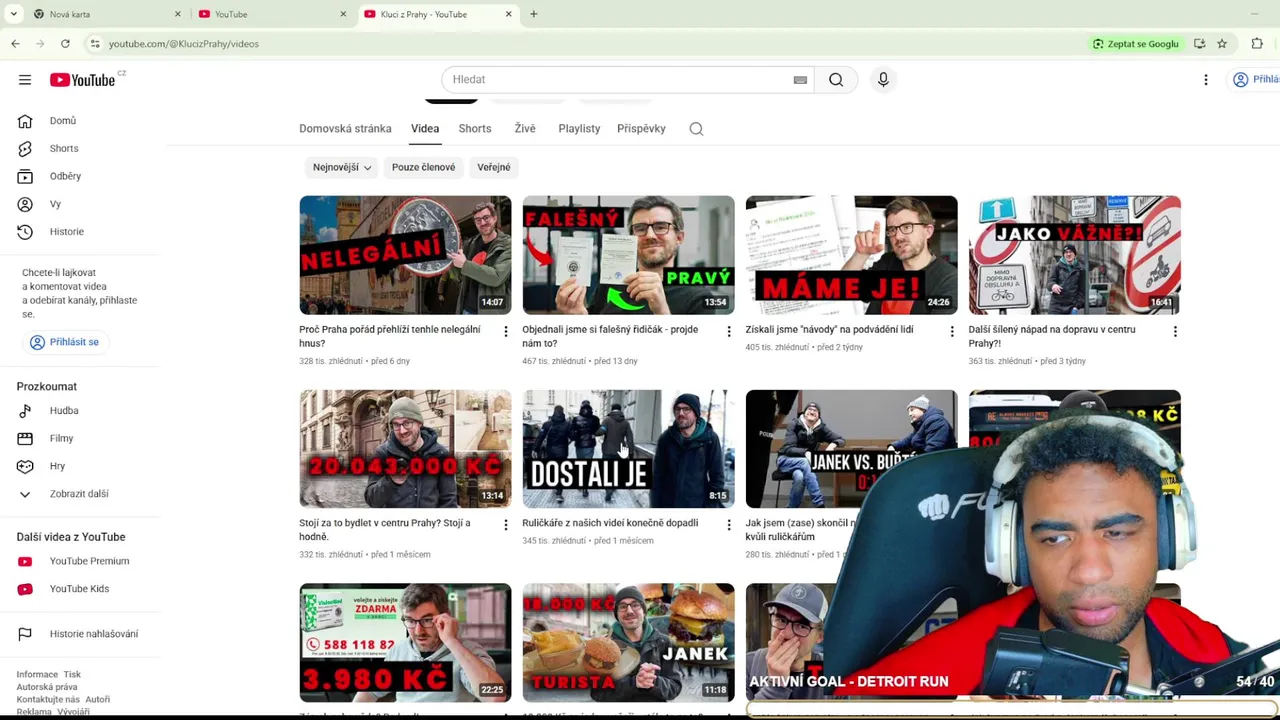Expand Zobrazit další in sidebar
Screen dimensions: 1280x720
point(79,494)
